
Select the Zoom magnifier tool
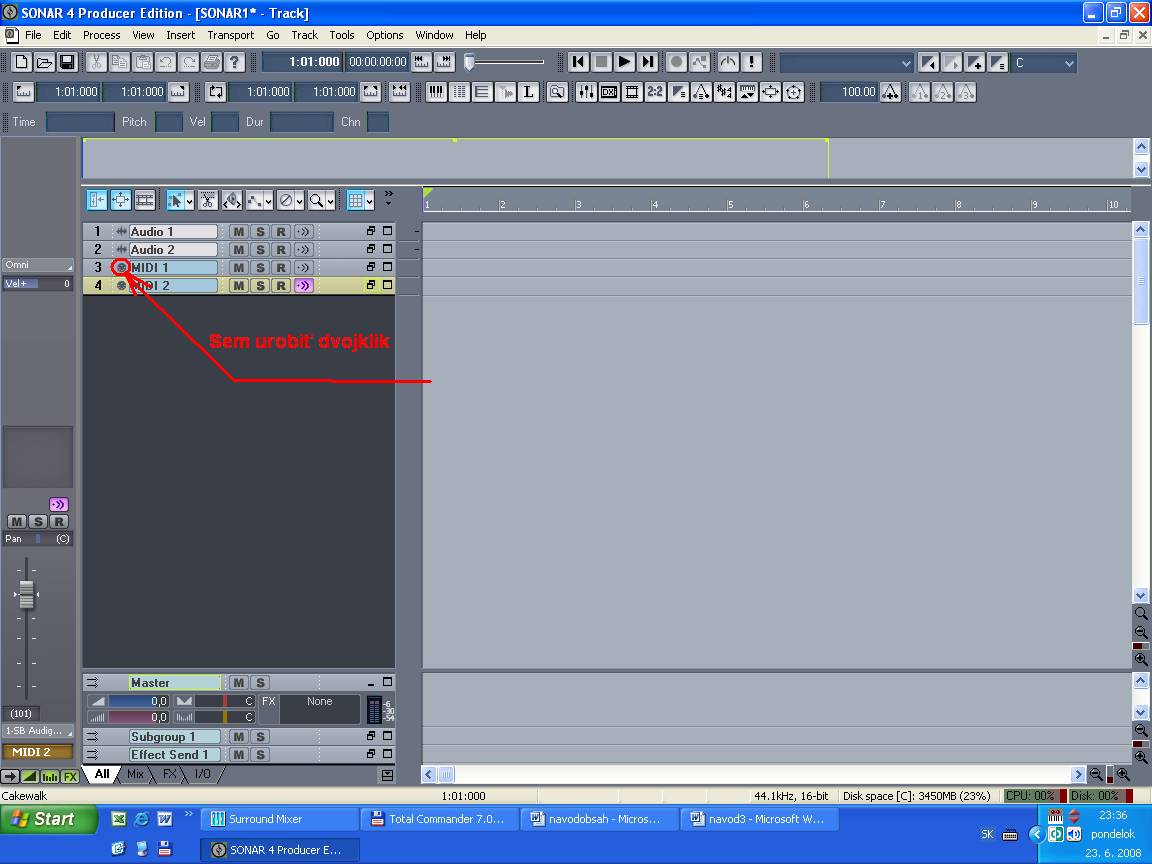[x=316, y=200]
